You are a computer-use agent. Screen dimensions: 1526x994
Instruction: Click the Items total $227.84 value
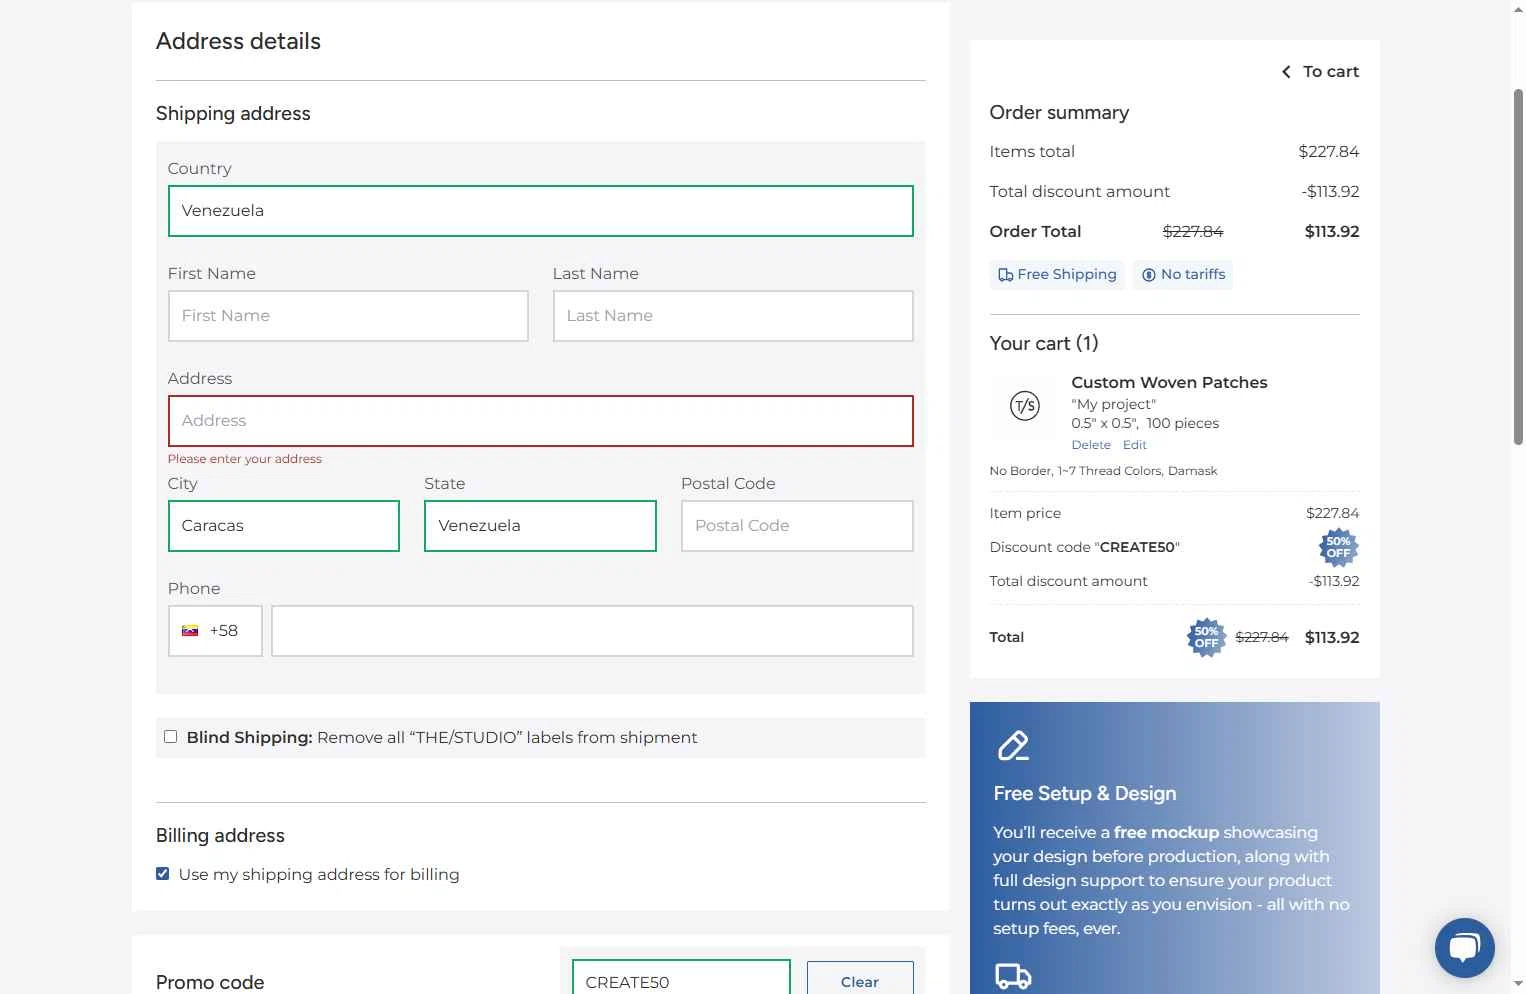click(x=1328, y=152)
